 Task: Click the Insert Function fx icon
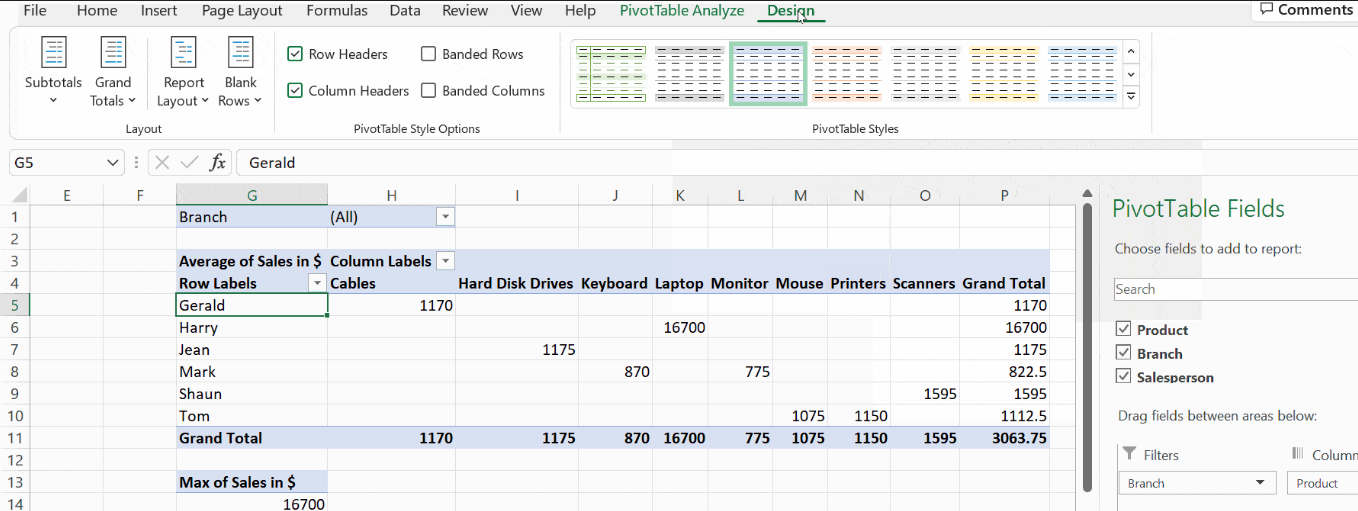point(217,162)
